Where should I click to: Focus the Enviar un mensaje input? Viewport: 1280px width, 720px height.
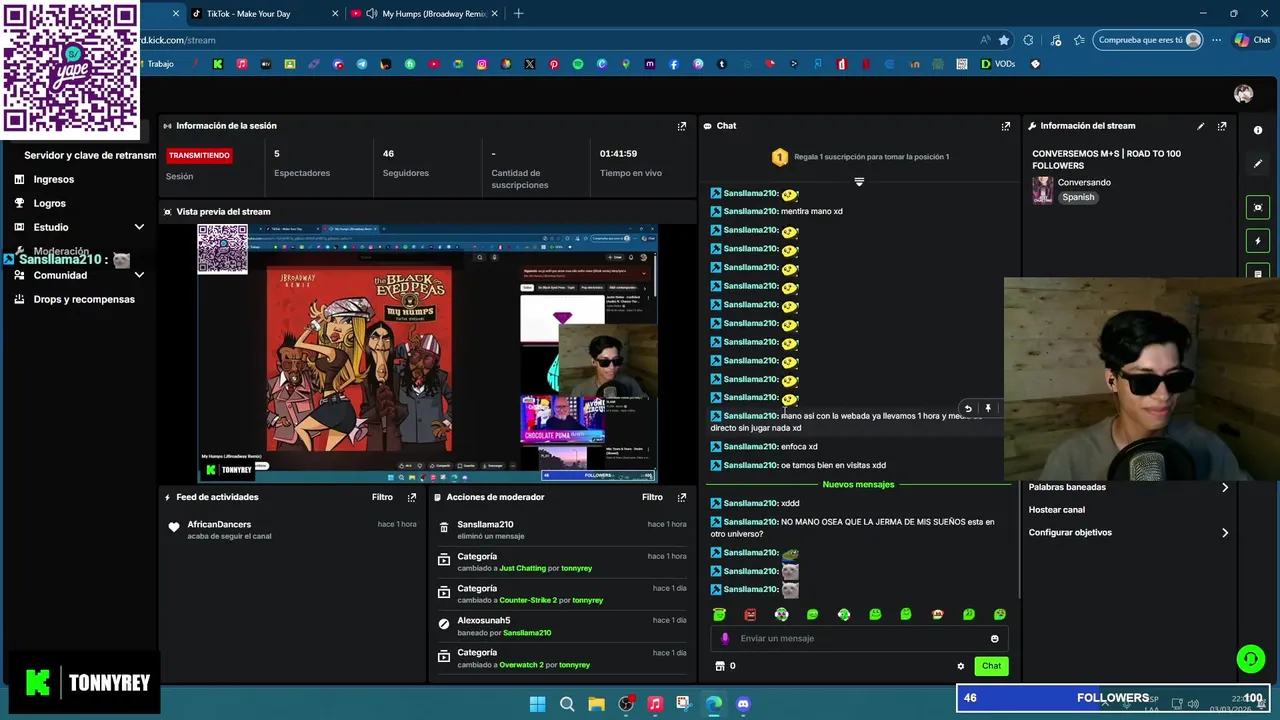click(860, 638)
